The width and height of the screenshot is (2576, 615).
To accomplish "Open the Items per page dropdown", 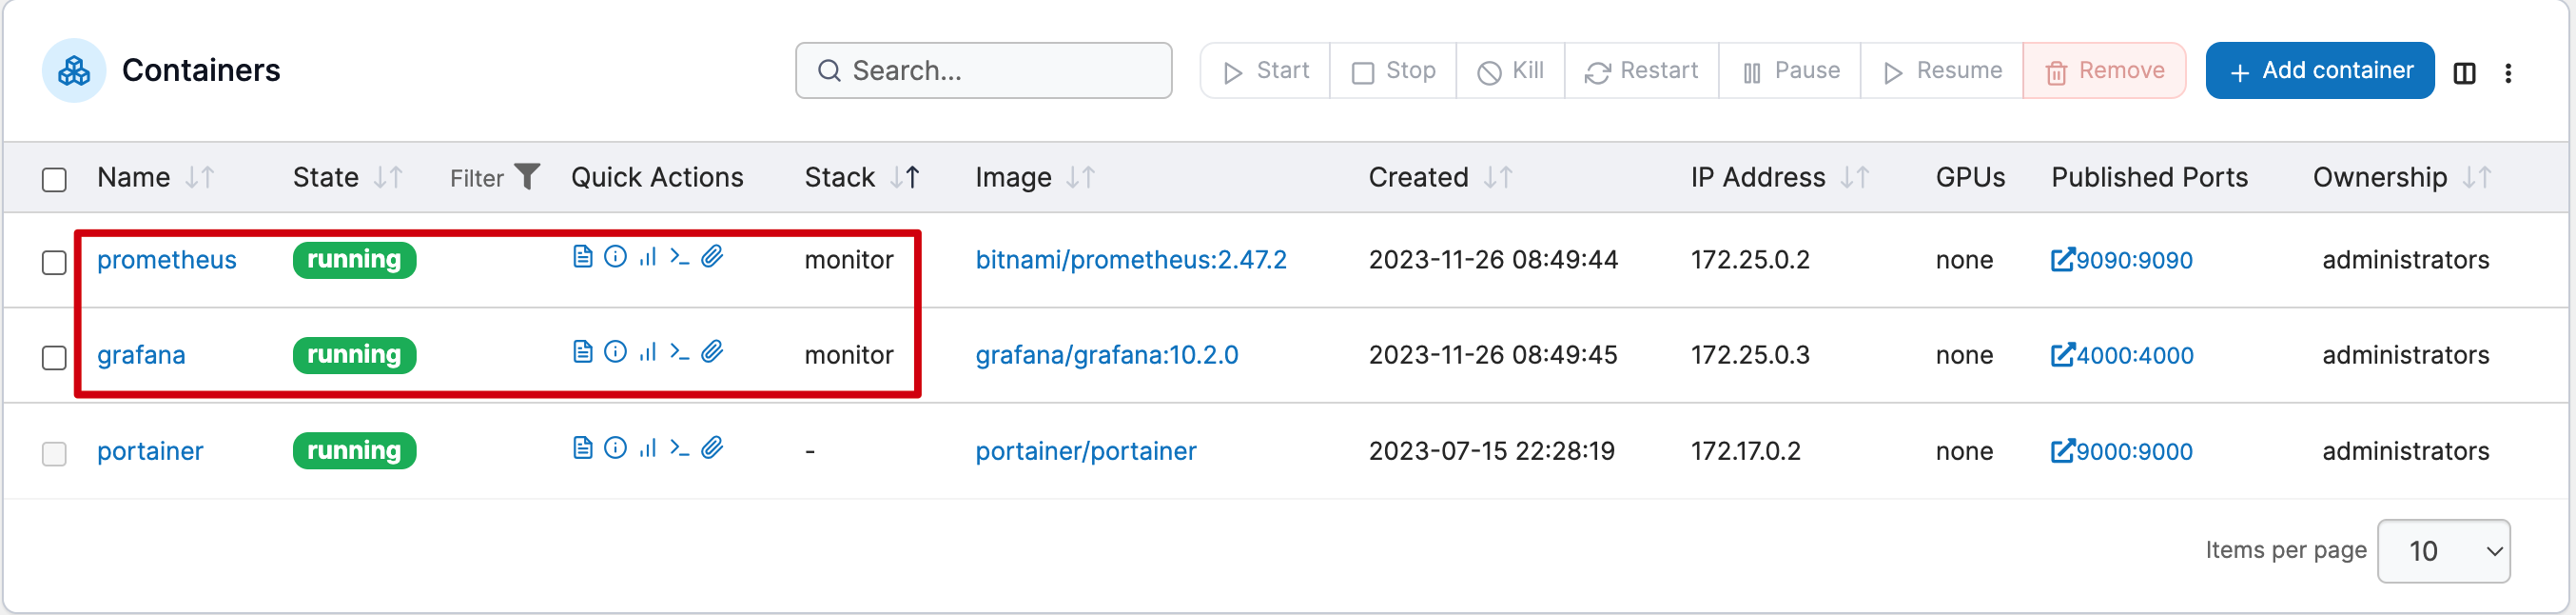I will point(2443,551).
